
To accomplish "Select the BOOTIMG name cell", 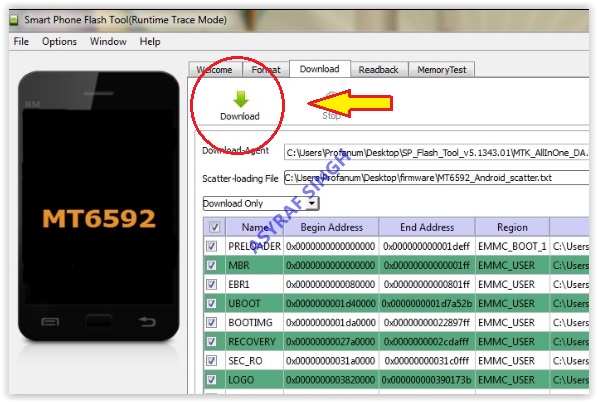I will [254, 322].
